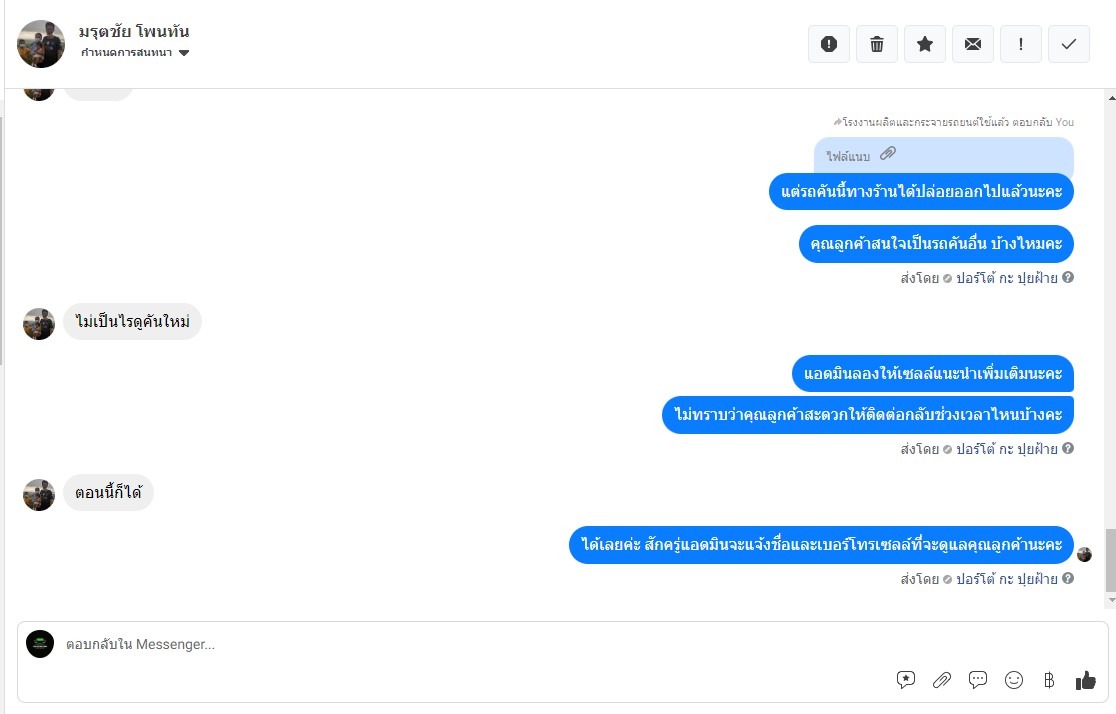Open the emoji picker smiley icon
This screenshot has width=1116, height=714.
[1014, 680]
